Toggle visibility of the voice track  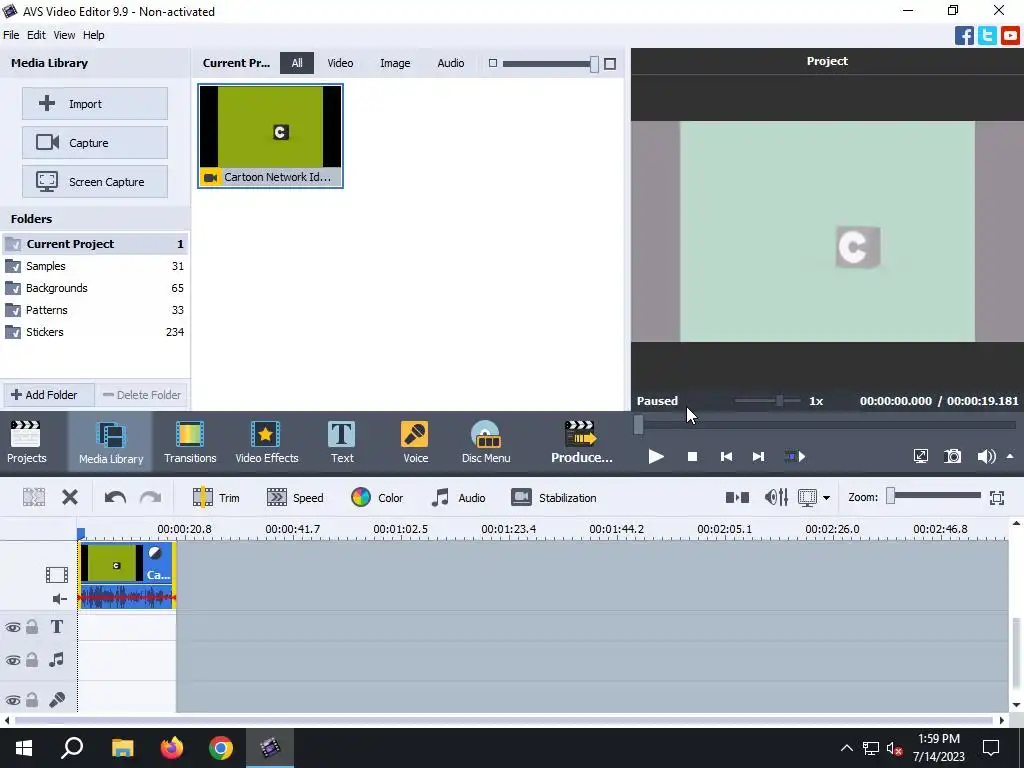coord(12,700)
